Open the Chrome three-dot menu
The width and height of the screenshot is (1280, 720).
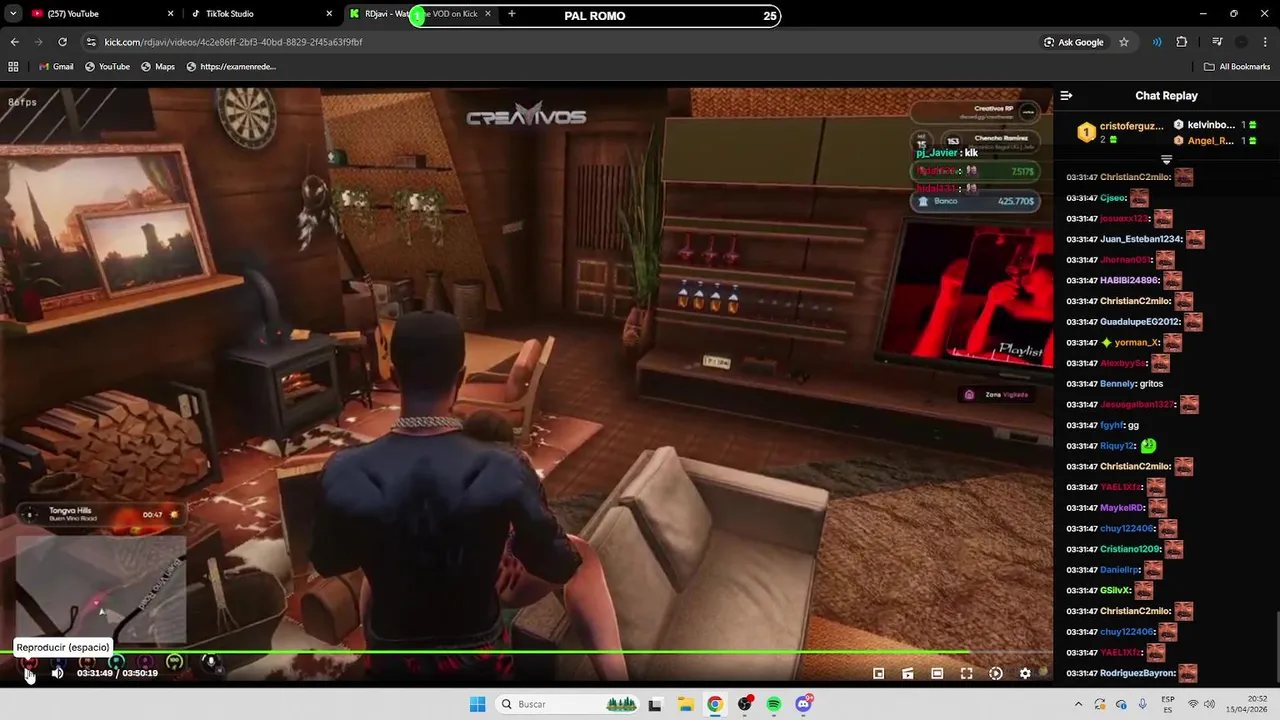tap(1265, 42)
